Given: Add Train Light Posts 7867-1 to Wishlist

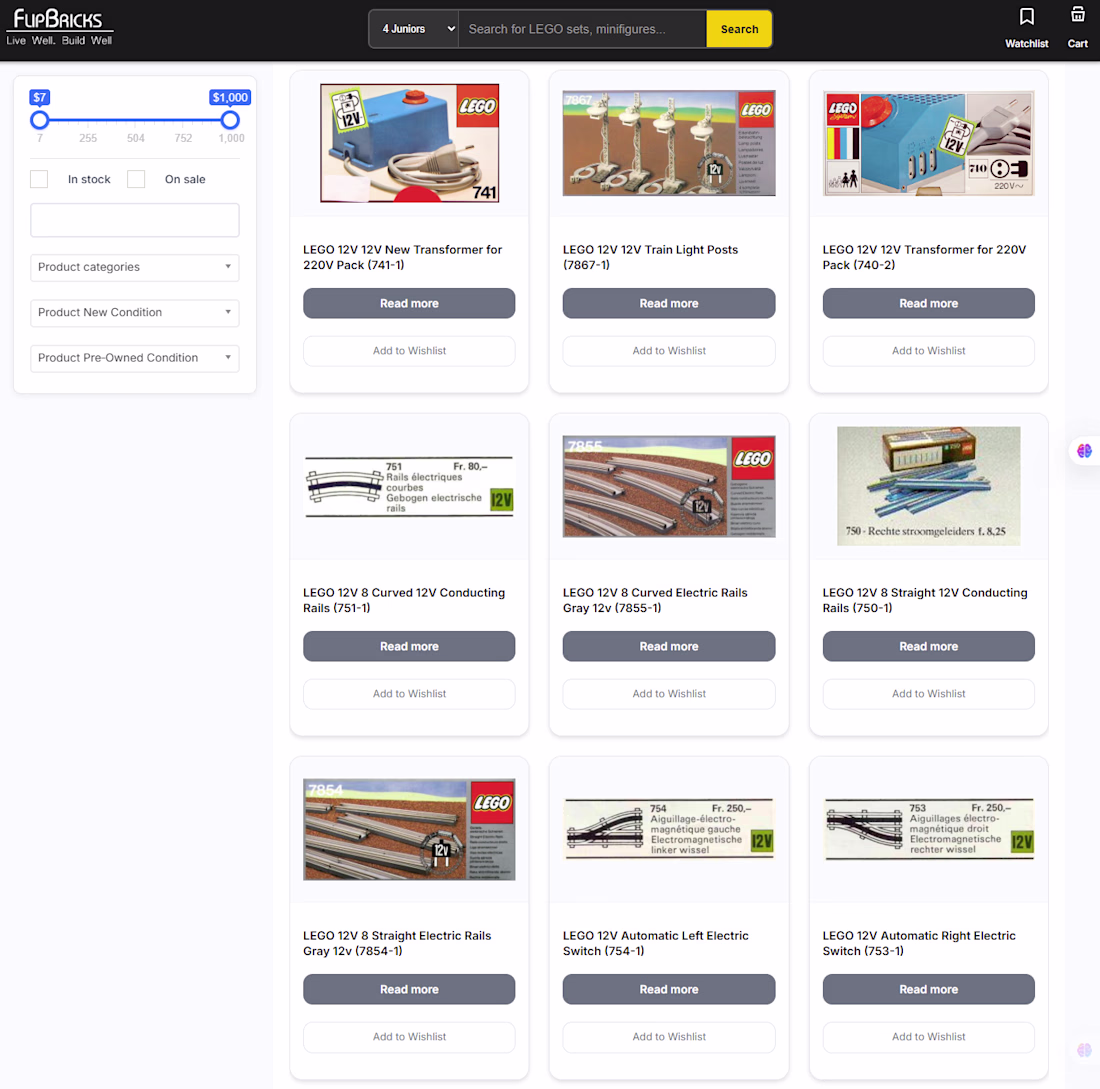Looking at the screenshot, I should (x=669, y=351).
